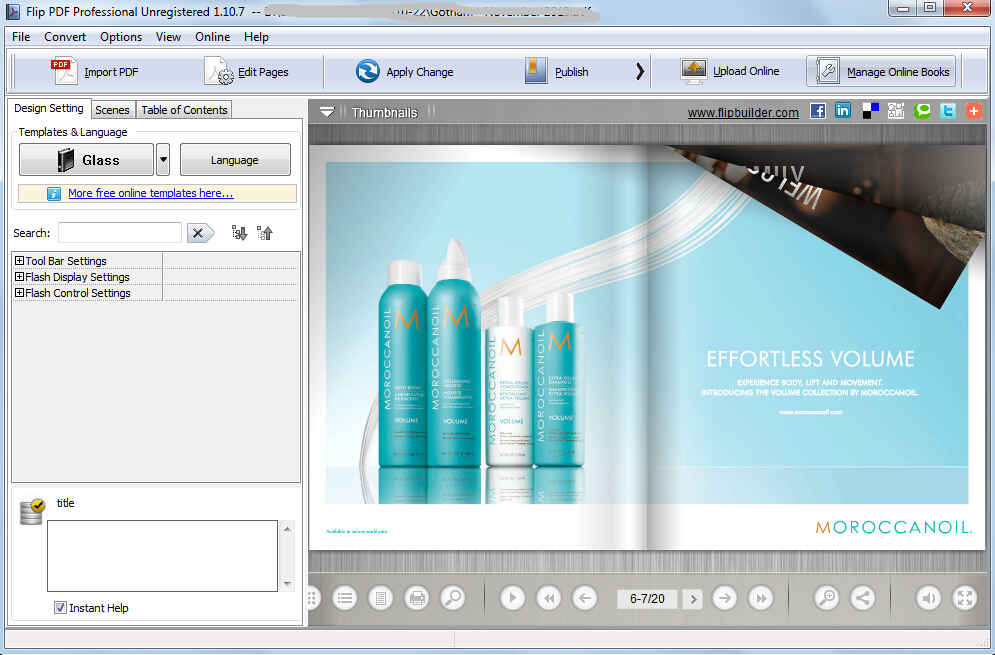Screen dimensions: 995x655
Task: Toggle the Thumbnails dropdown arrow
Action: coord(327,112)
